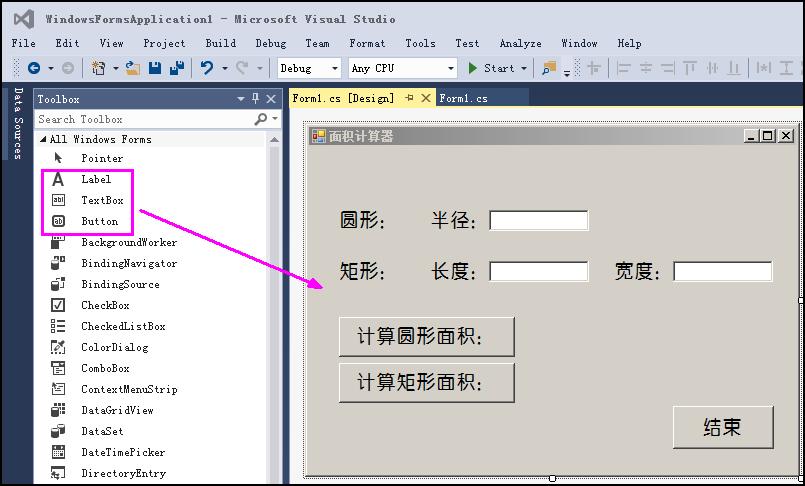Open the Test menu

click(x=467, y=43)
